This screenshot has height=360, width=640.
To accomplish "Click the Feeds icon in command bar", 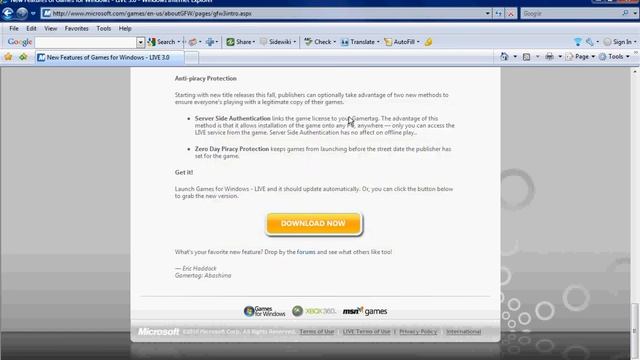I will click(527, 57).
